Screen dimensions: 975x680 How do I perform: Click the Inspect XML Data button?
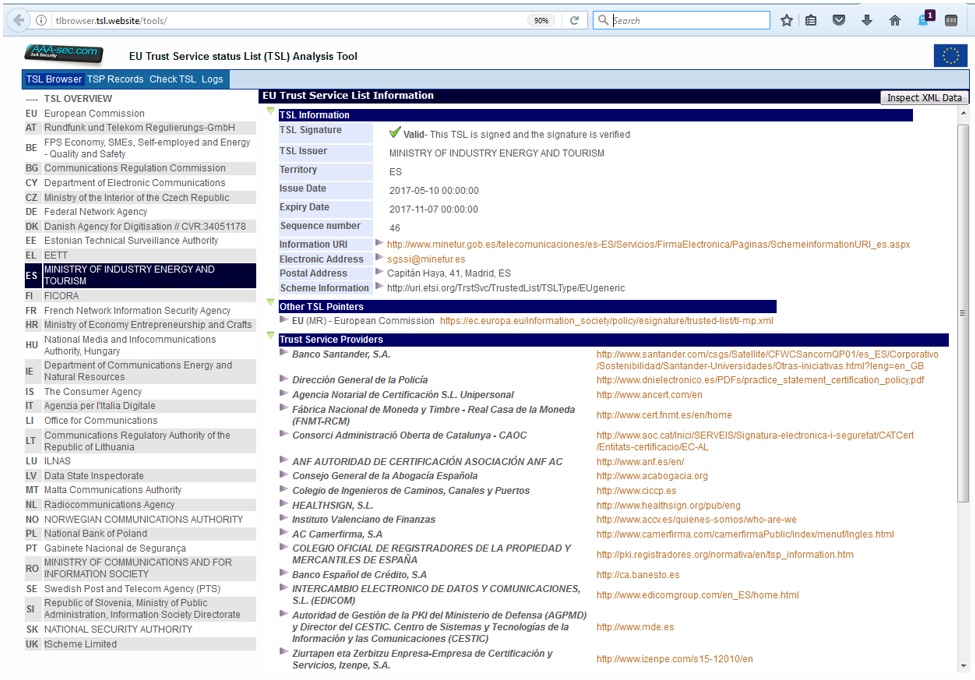point(924,98)
